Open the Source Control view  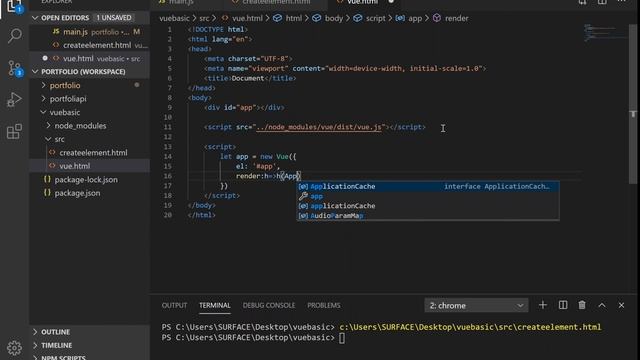point(15,68)
